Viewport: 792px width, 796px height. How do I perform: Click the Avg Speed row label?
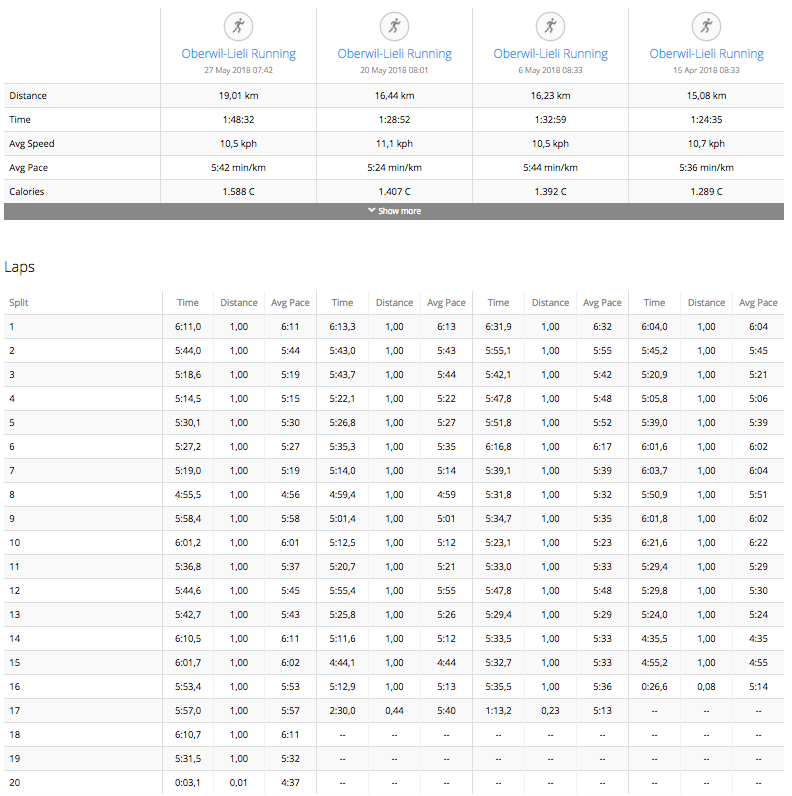point(31,144)
